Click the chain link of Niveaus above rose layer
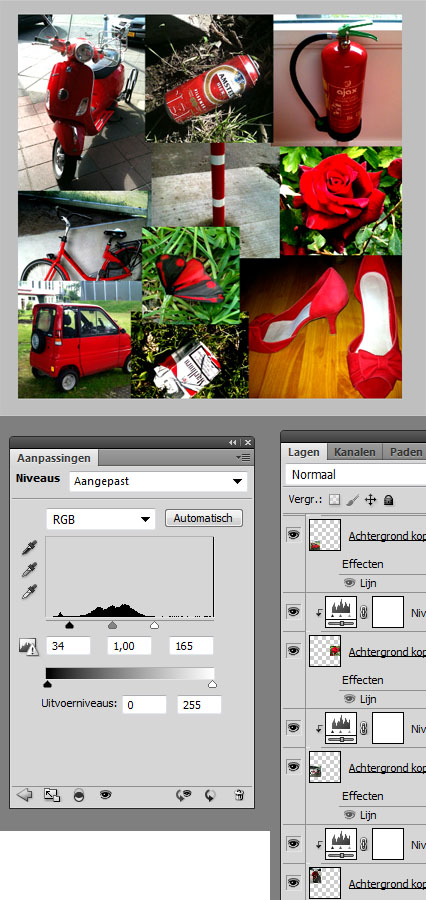 (x=363, y=612)
